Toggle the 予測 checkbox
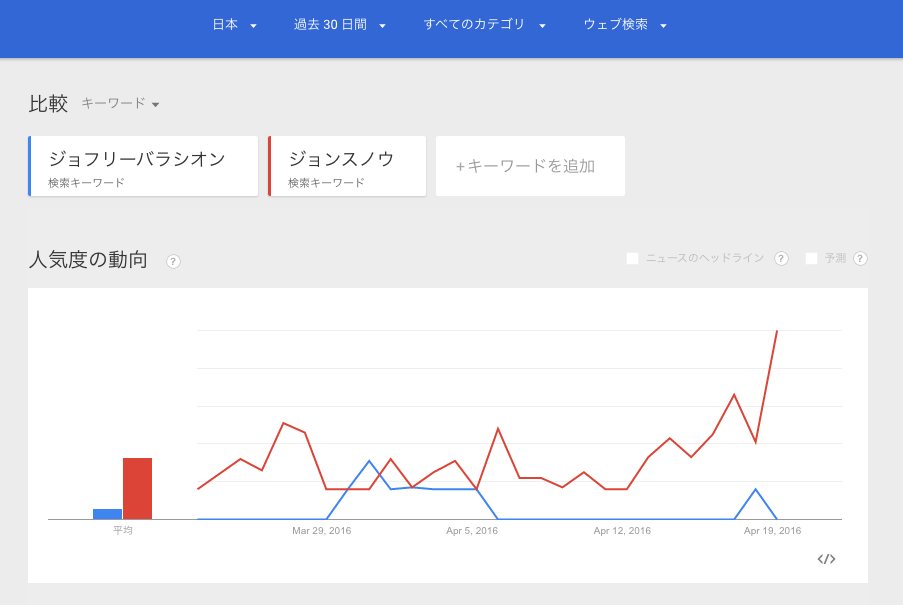 [x=811, y=258]
